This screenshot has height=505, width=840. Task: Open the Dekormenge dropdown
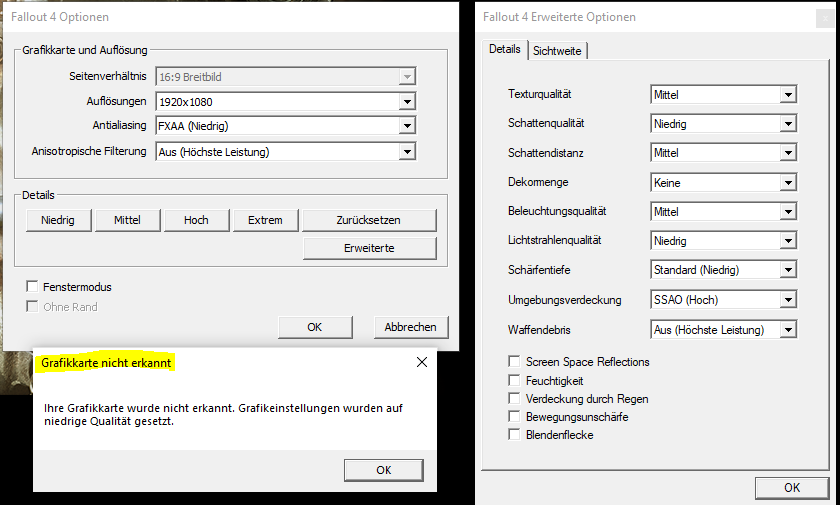(x=723, y=183)
